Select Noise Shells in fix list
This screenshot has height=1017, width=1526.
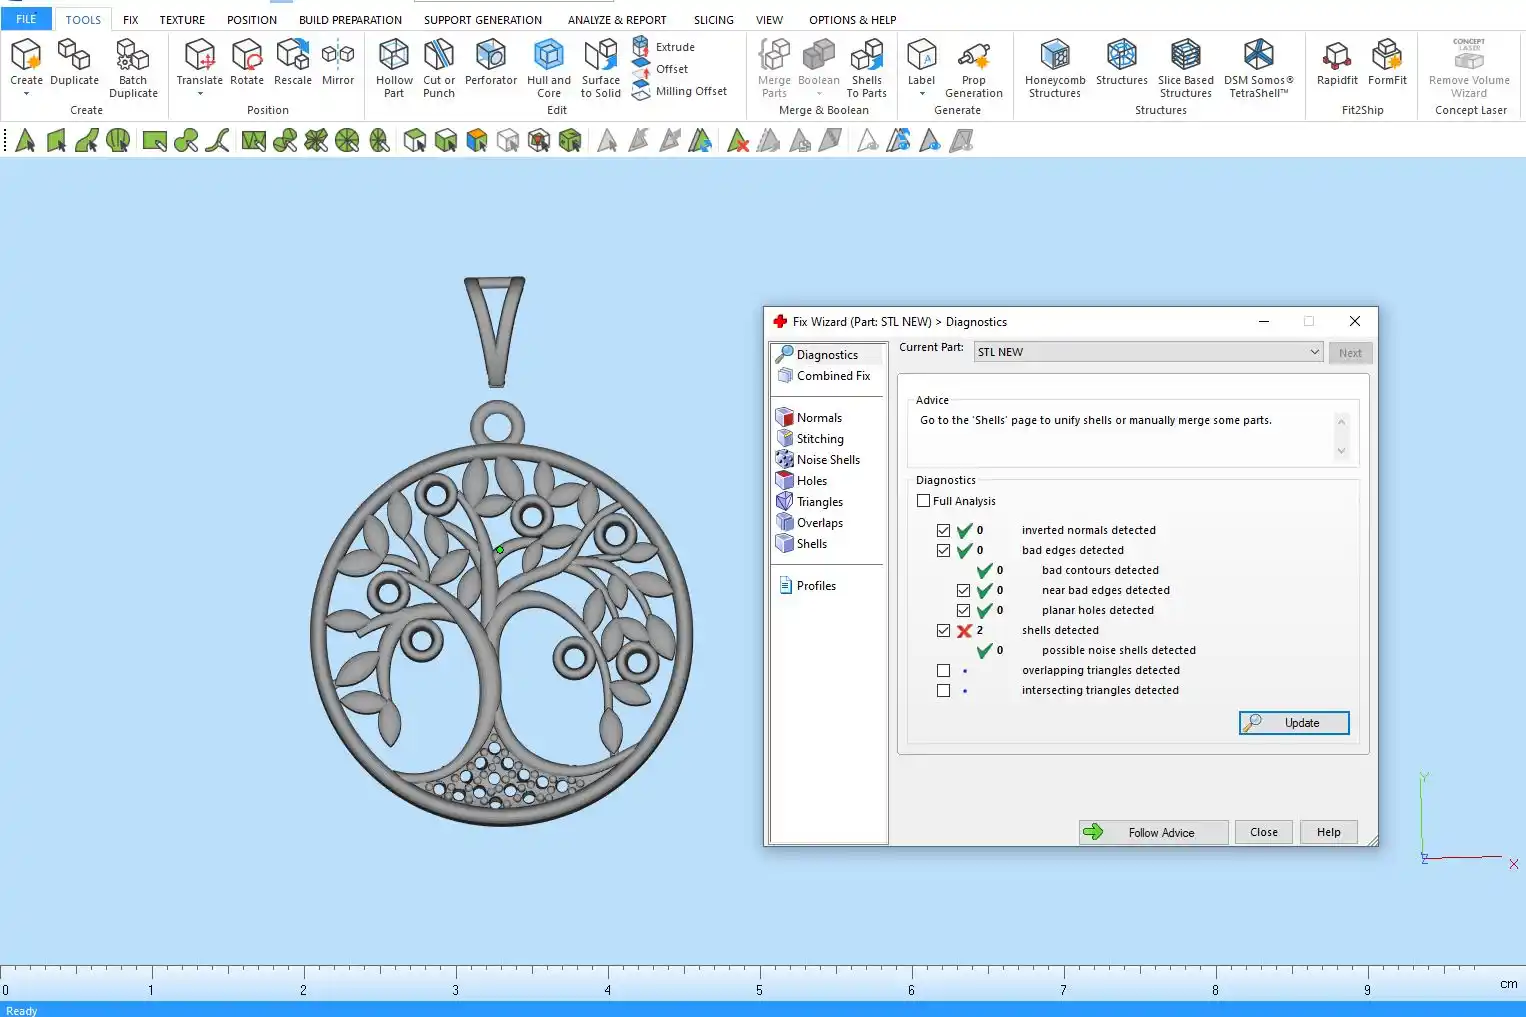[827, 460]
